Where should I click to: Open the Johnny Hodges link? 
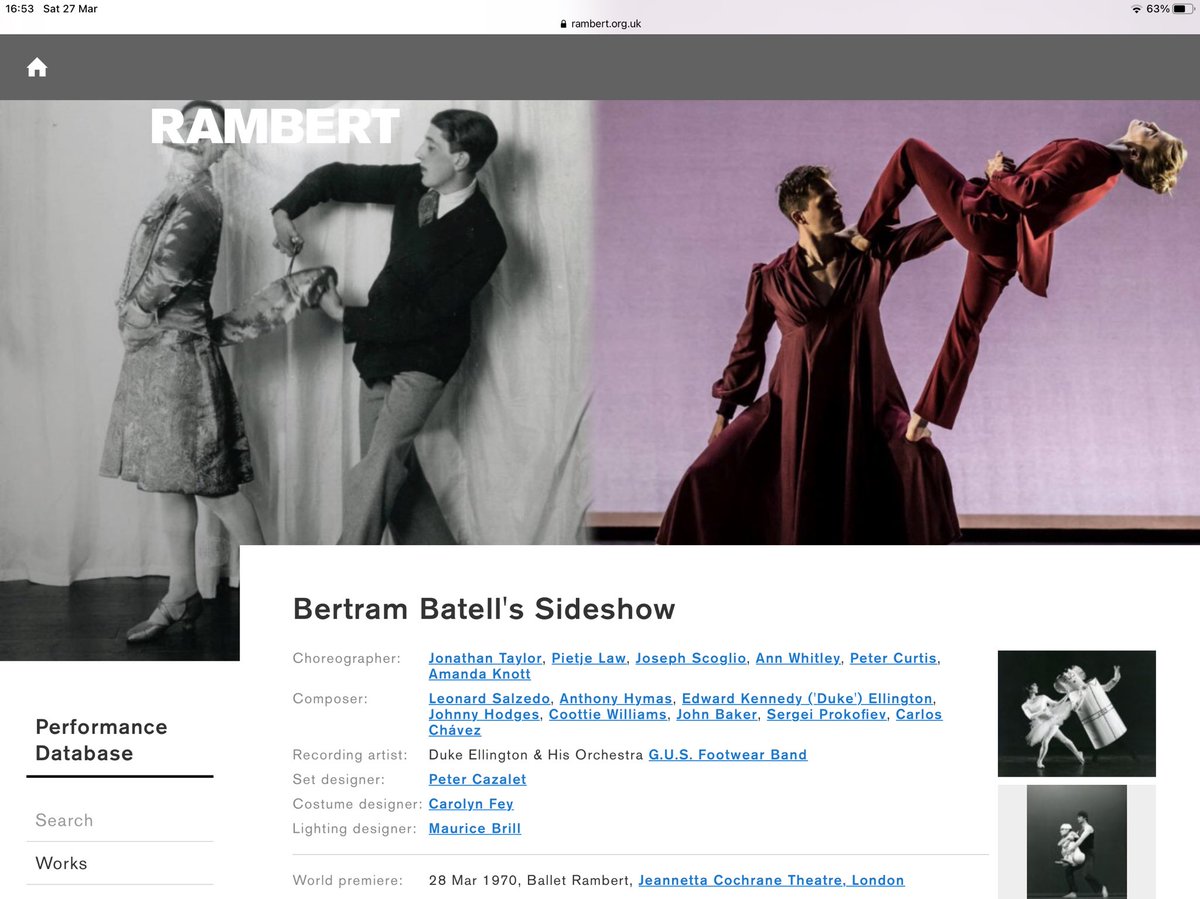click(484, 715)
